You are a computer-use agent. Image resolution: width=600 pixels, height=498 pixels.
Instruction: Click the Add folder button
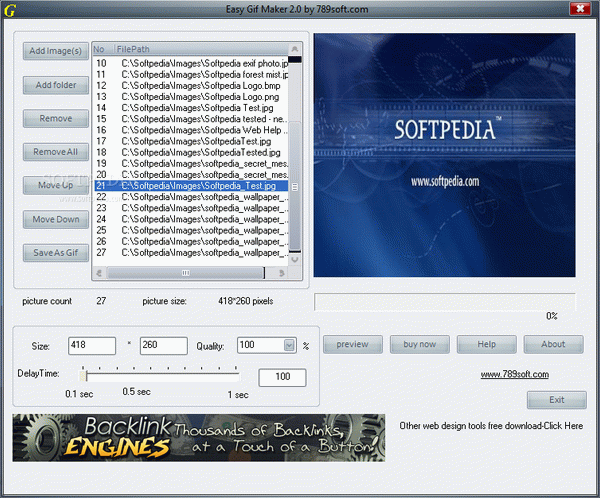56,85
